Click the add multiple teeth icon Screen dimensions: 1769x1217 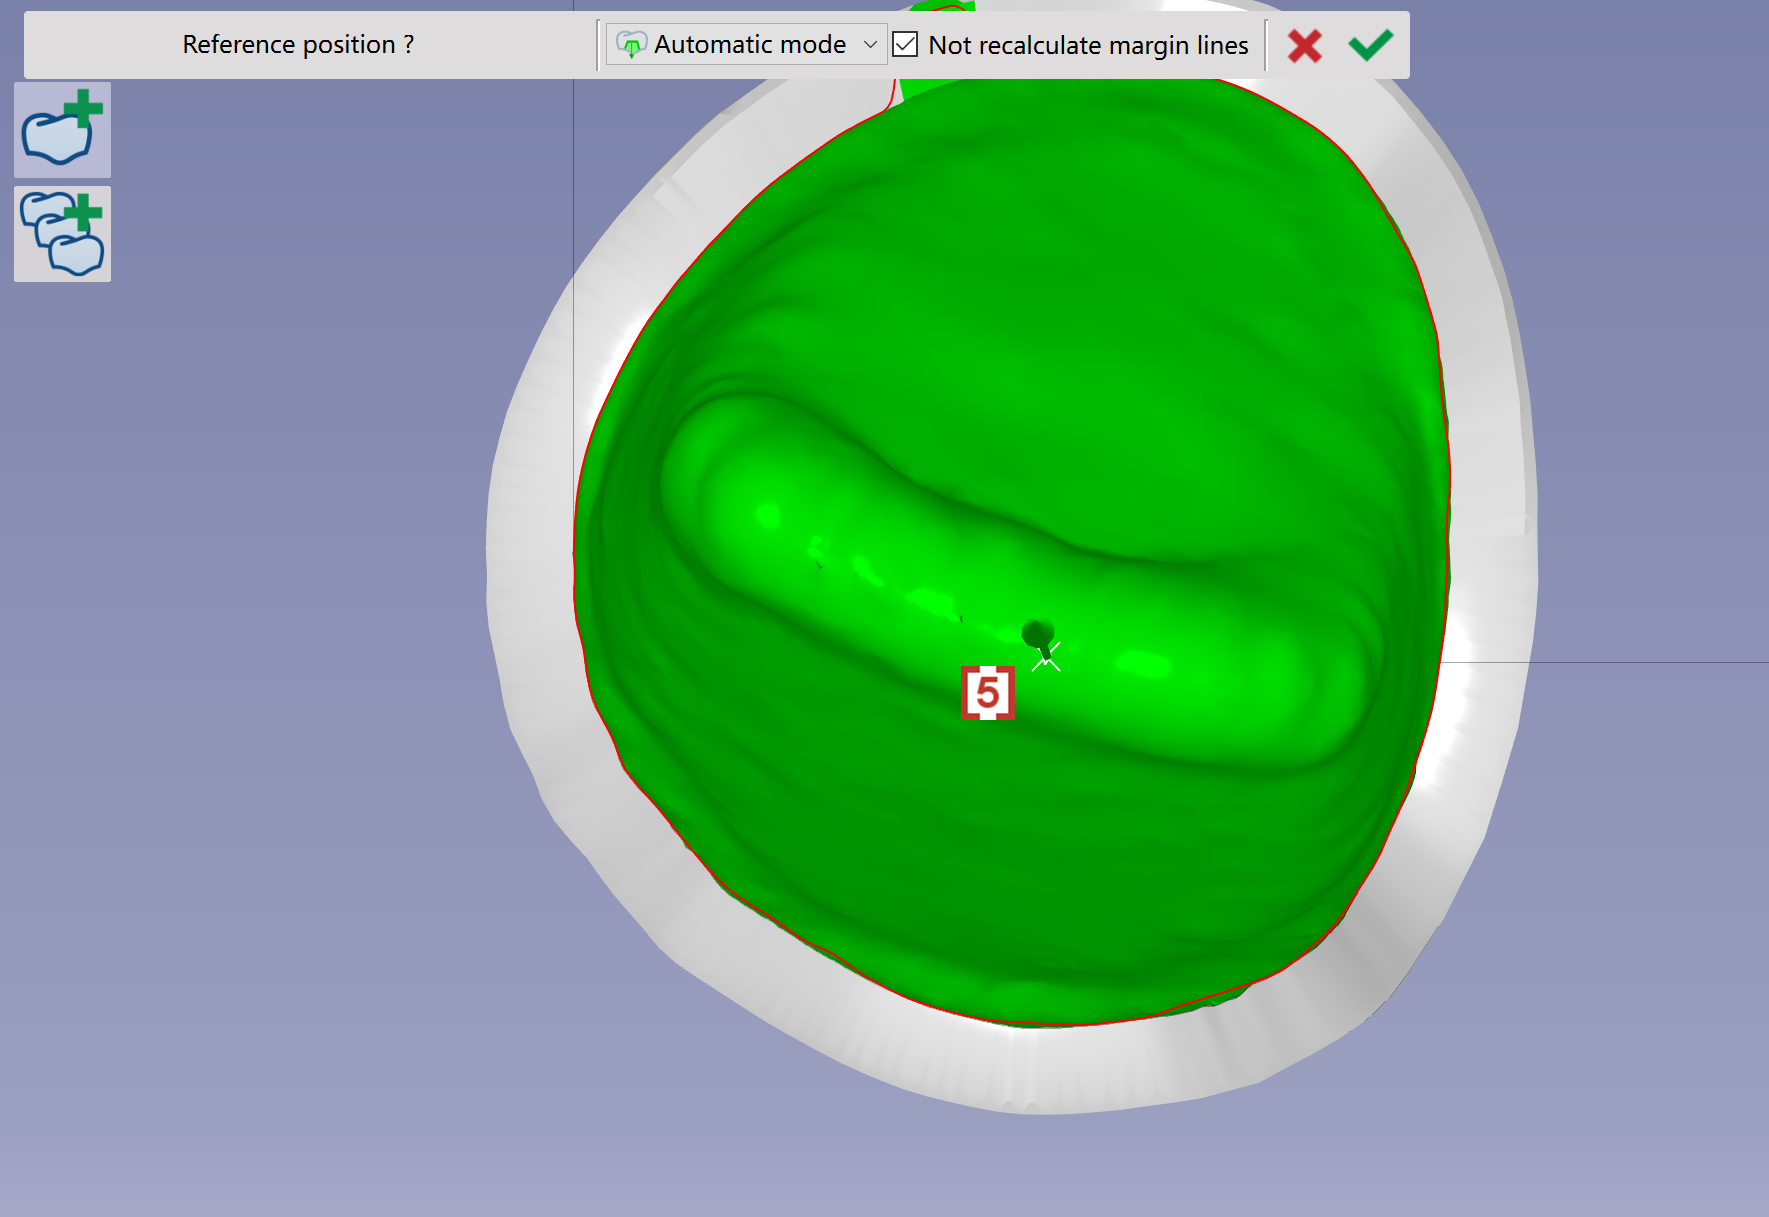[62, 234]
